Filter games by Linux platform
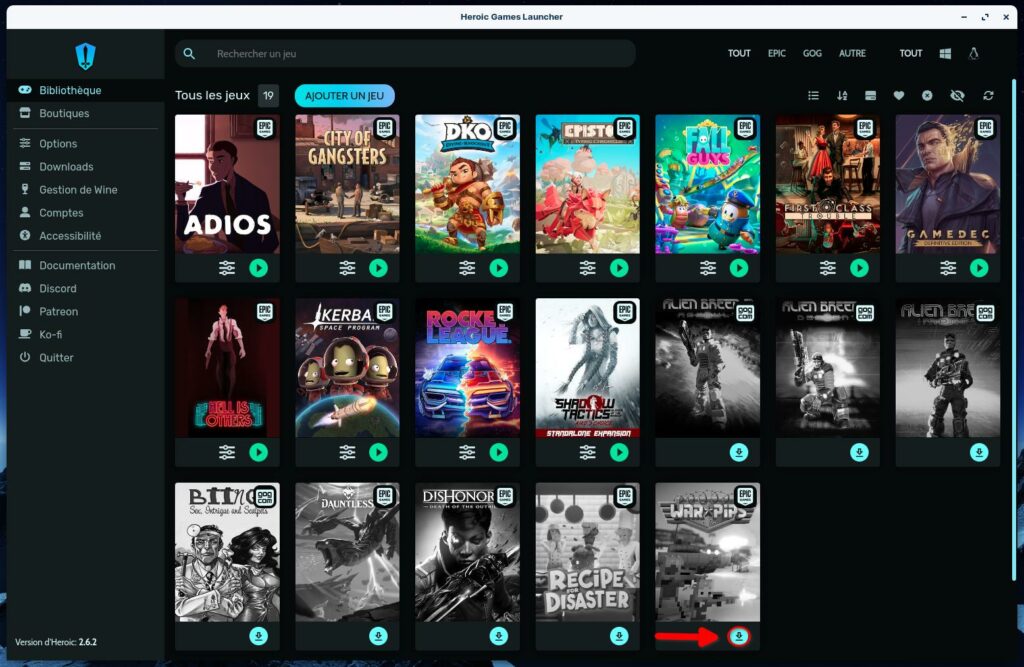Screen dimensions: 1024x667 [975, 53]
